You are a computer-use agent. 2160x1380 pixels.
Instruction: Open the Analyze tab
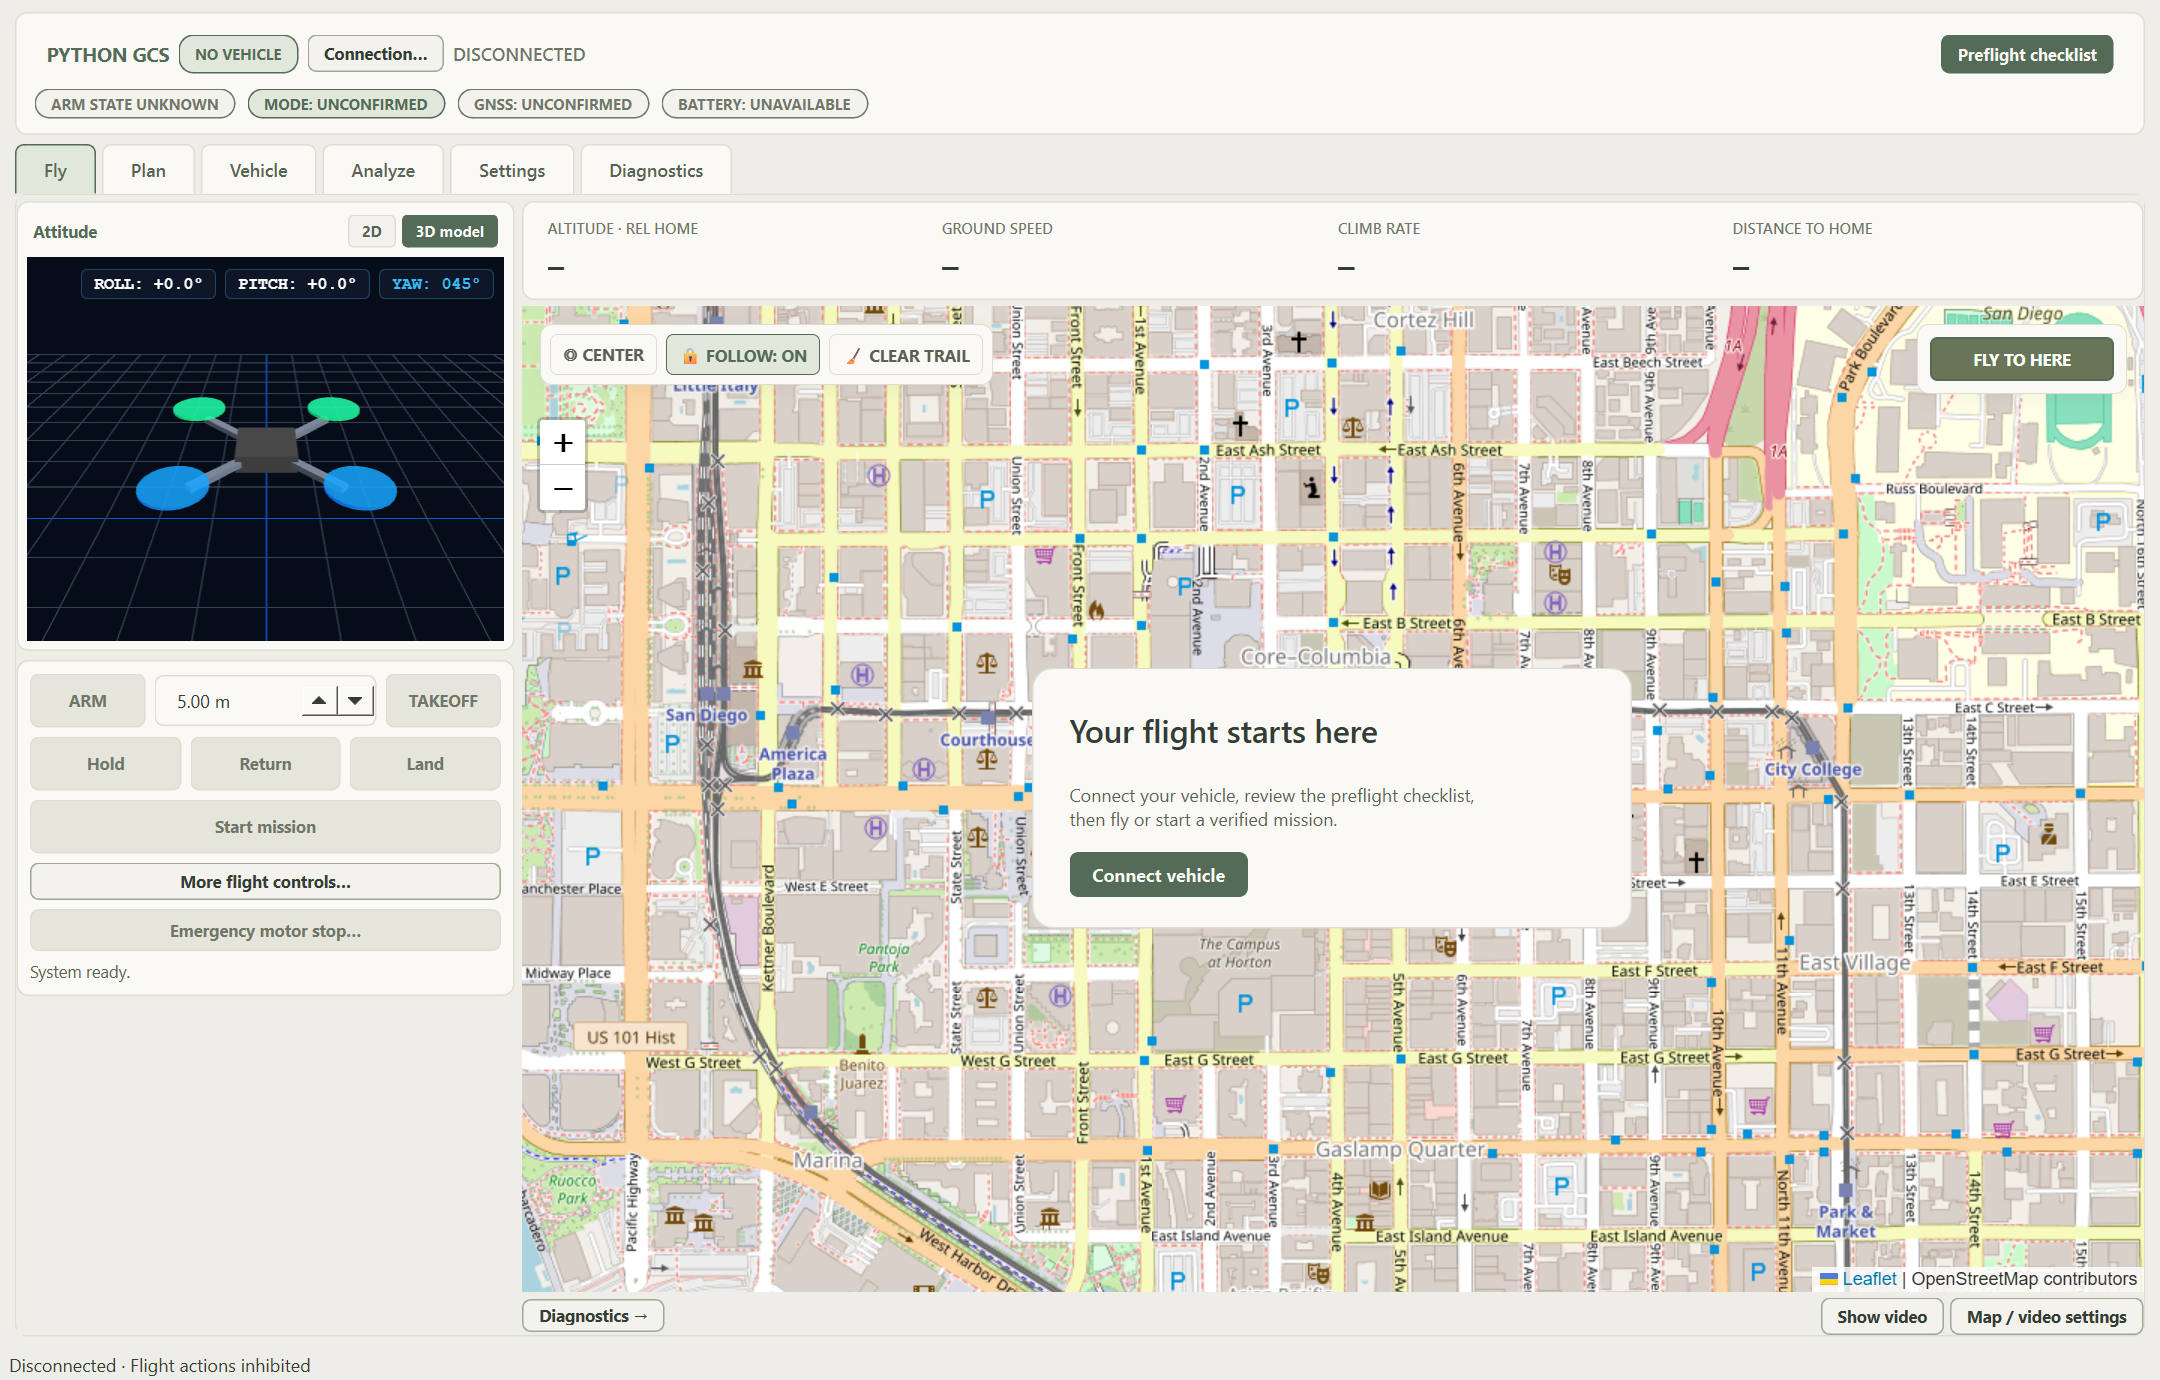(383, 170)
